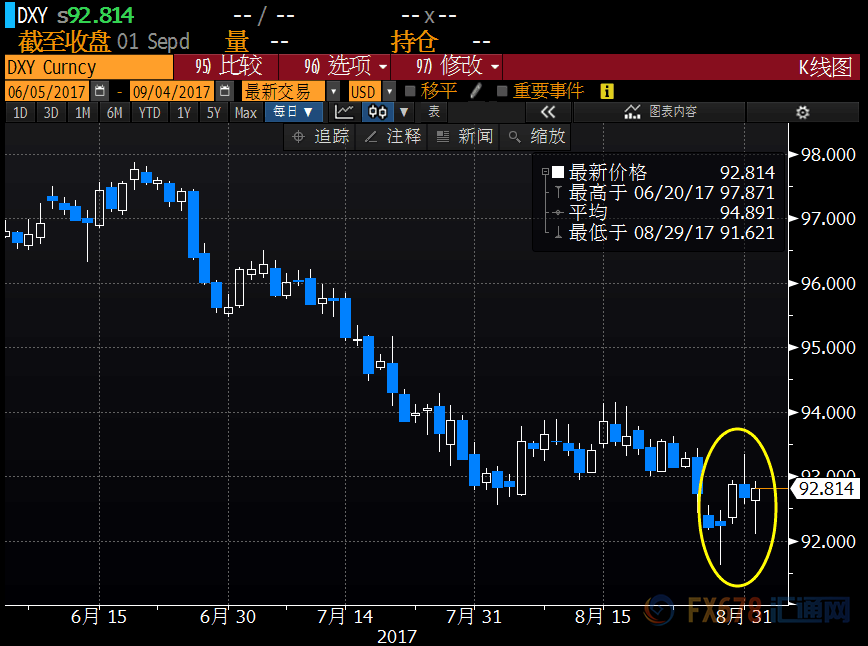Viewport: 868px width, 646px height.
Task: Click the yellow info icon
Action: coord(606,91)
